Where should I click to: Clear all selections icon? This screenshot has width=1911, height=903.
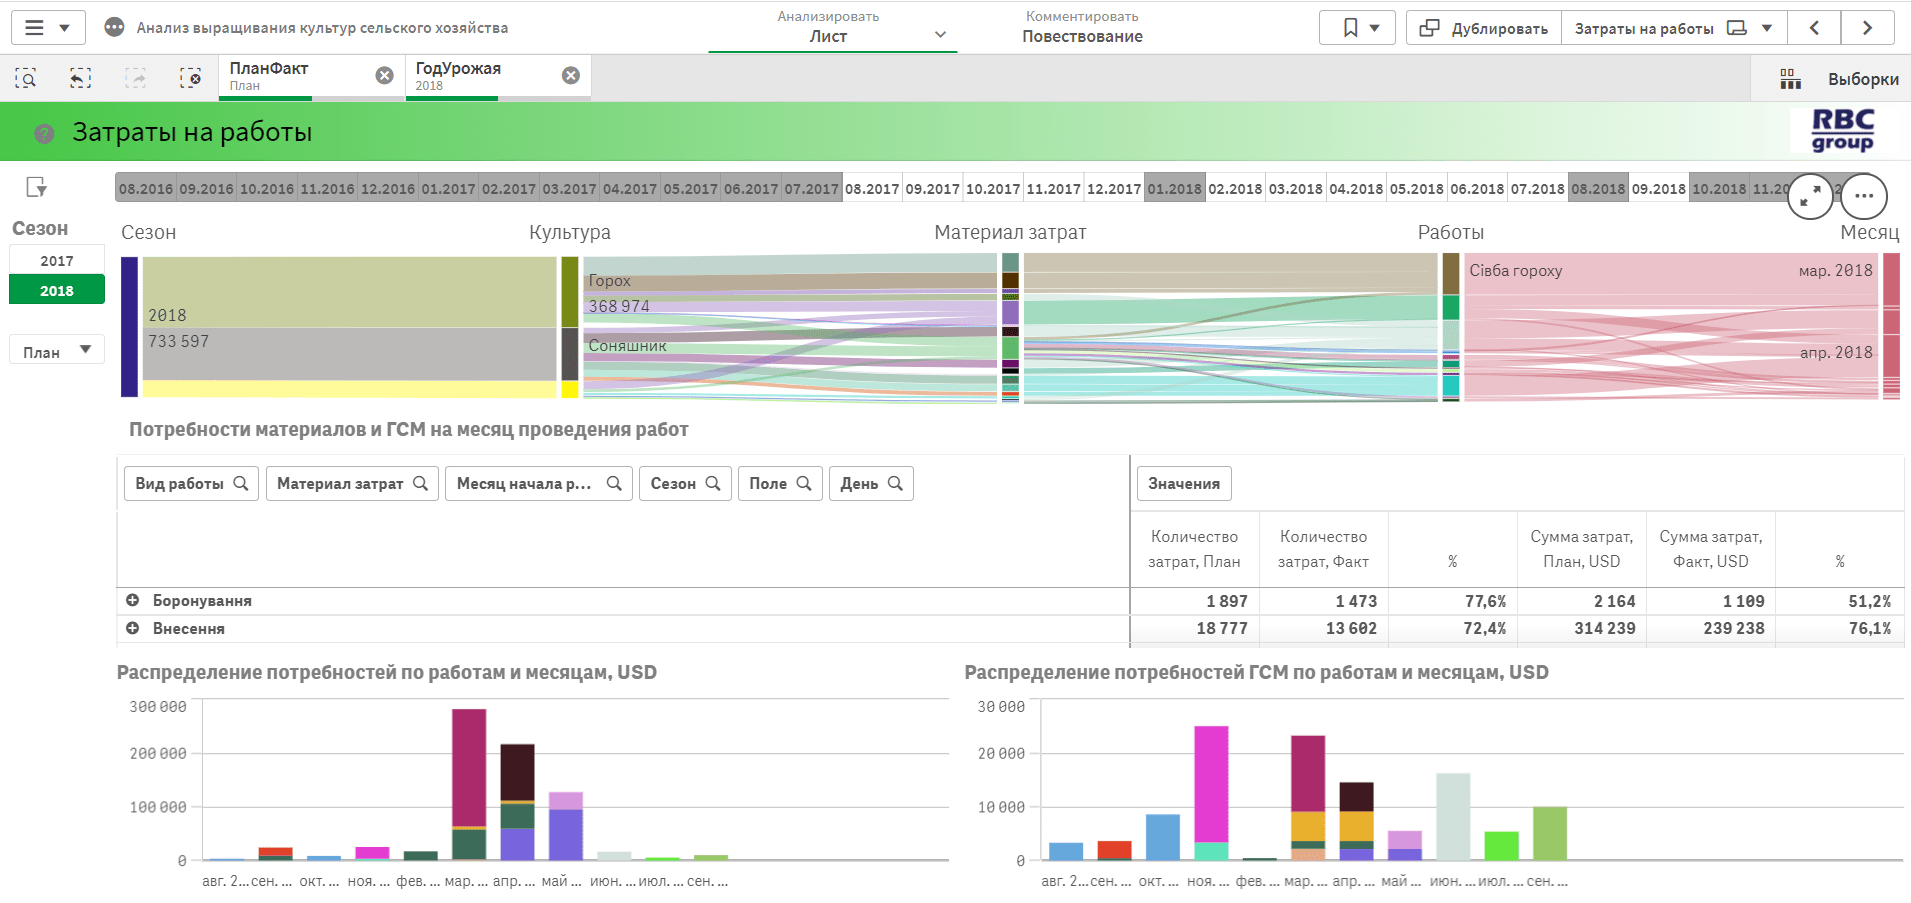click(x=190, y=78)
